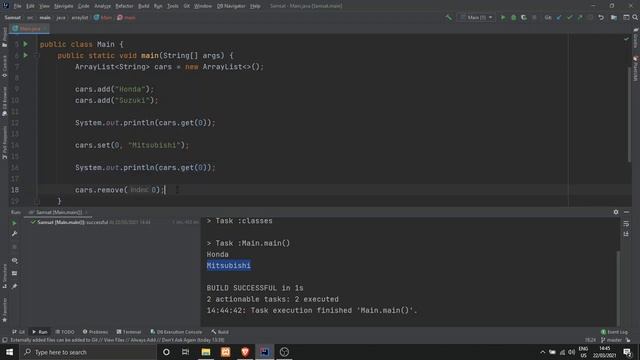Open Run panel settings gear

pos(616,212)
